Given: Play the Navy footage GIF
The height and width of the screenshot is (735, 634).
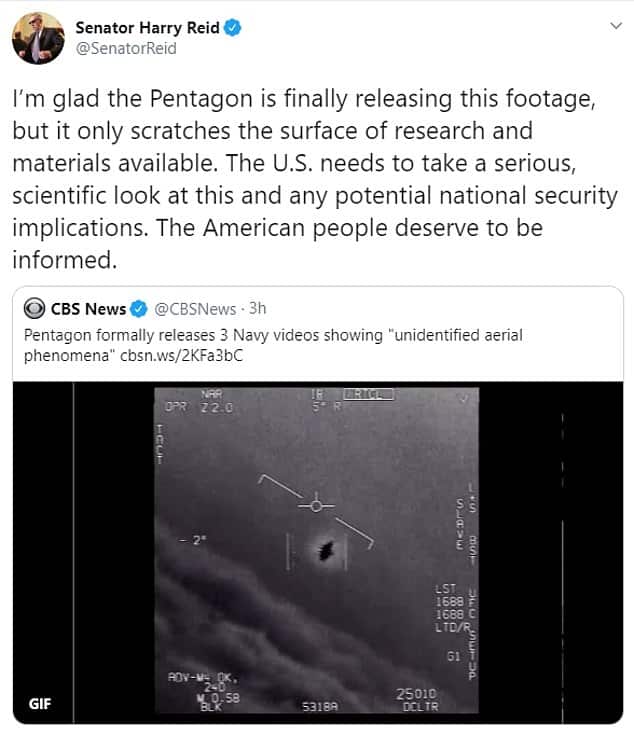Looking at the screenshot, I should [x=318, y=552].
